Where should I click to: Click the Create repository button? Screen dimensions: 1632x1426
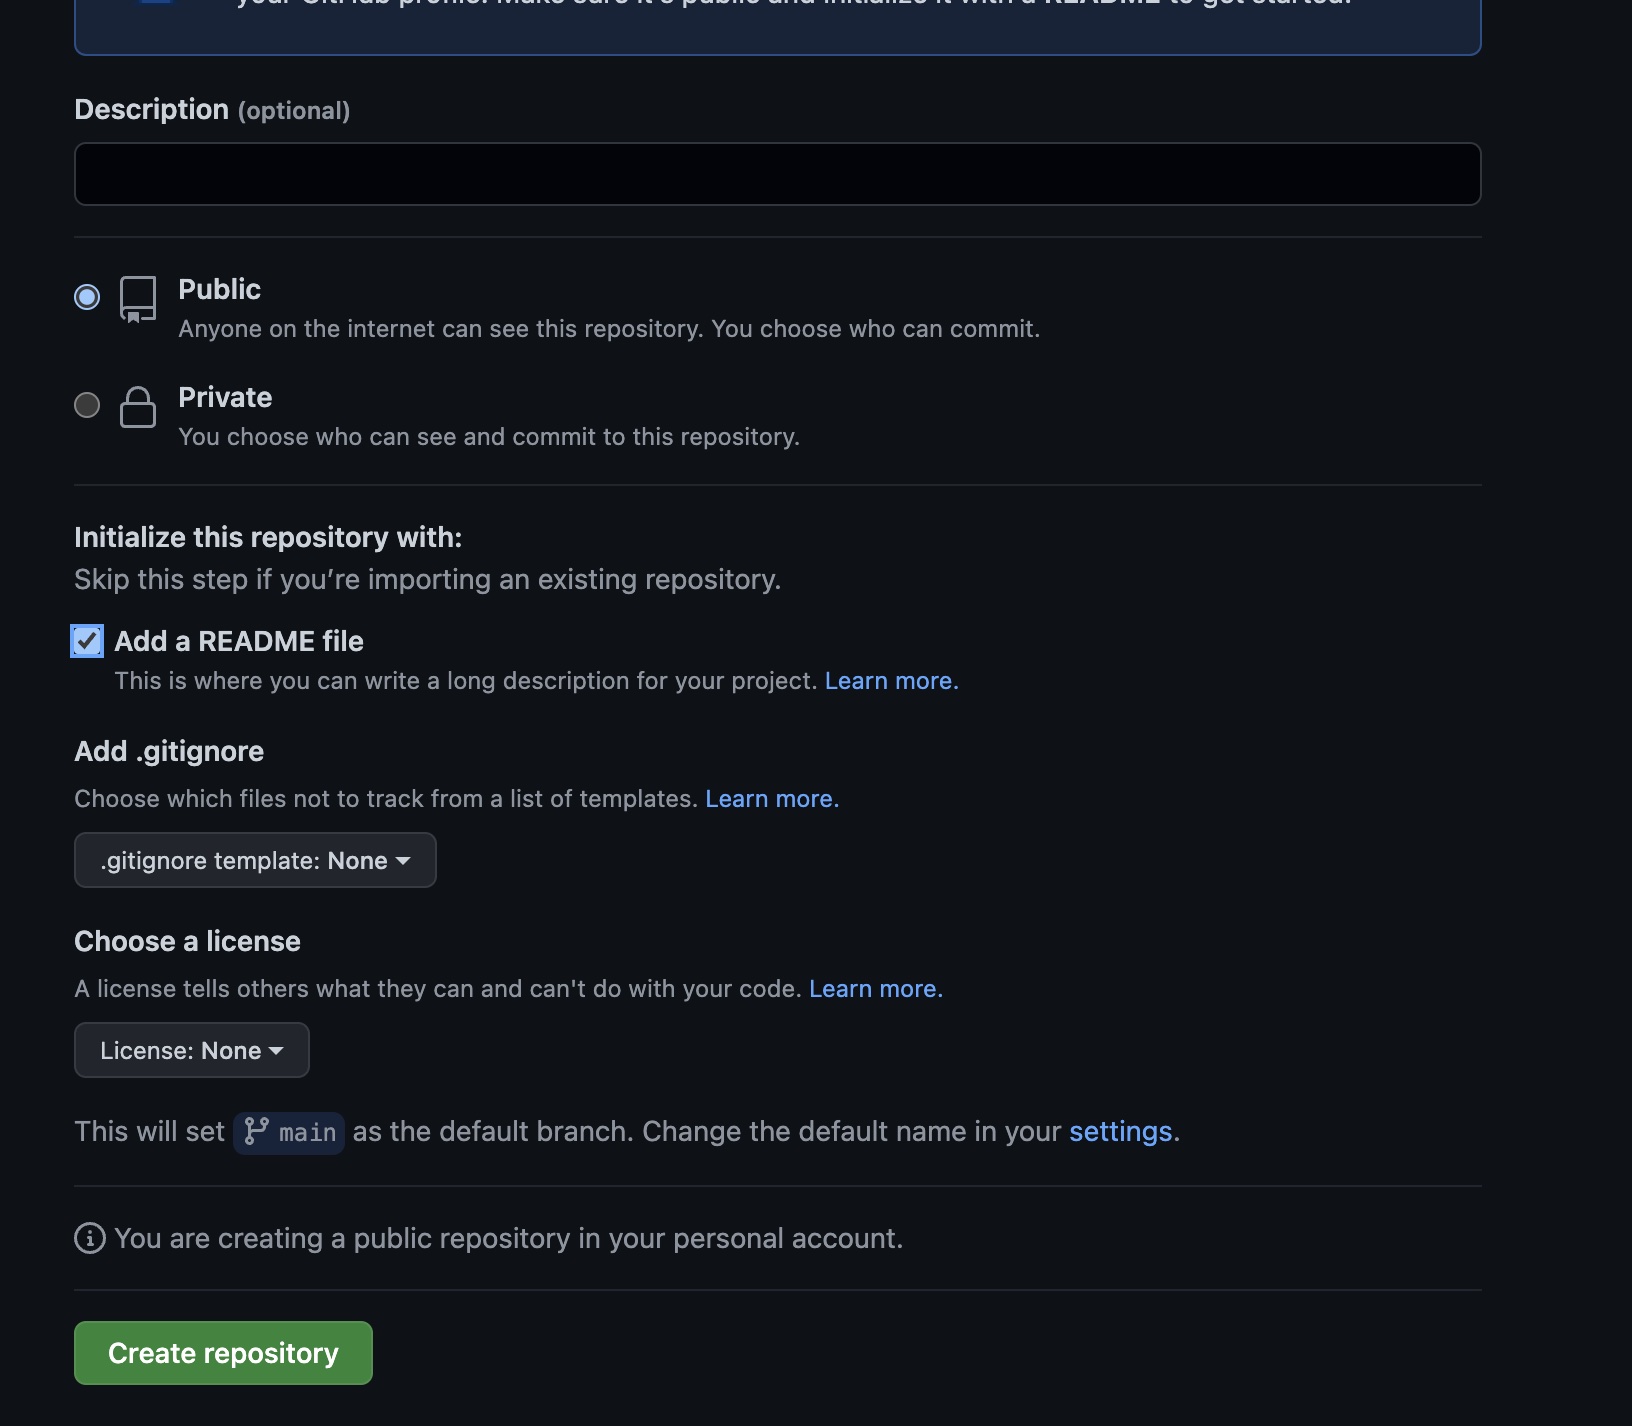223,1353
